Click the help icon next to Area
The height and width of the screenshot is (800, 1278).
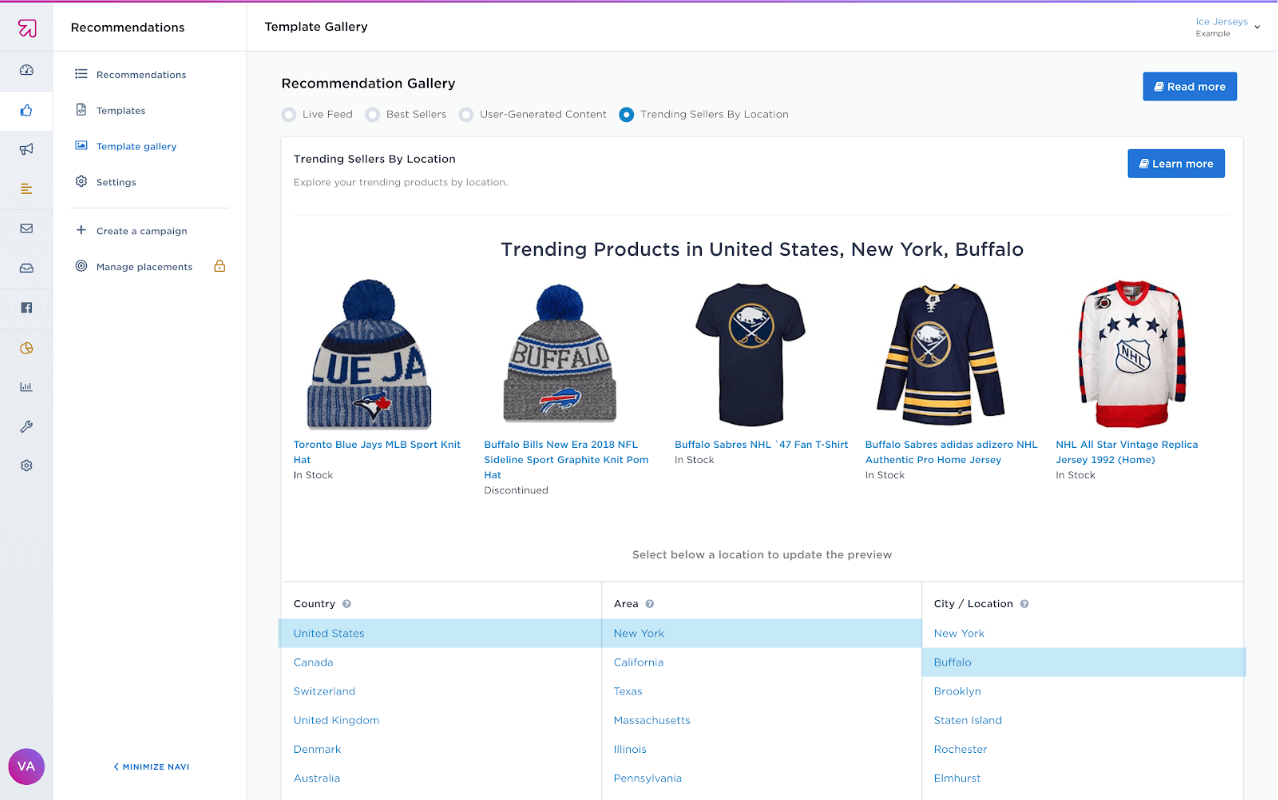point(650,604)
